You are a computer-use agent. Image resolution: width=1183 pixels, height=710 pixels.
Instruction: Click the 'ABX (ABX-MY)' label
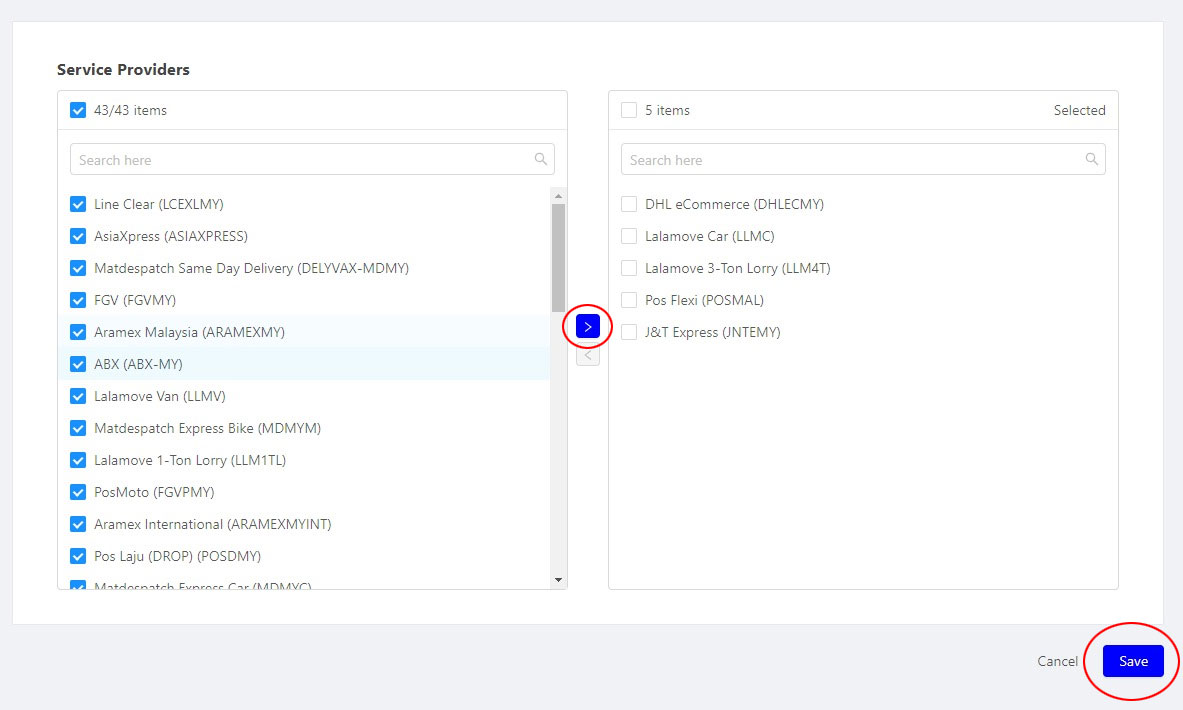[x=138, y=364]
